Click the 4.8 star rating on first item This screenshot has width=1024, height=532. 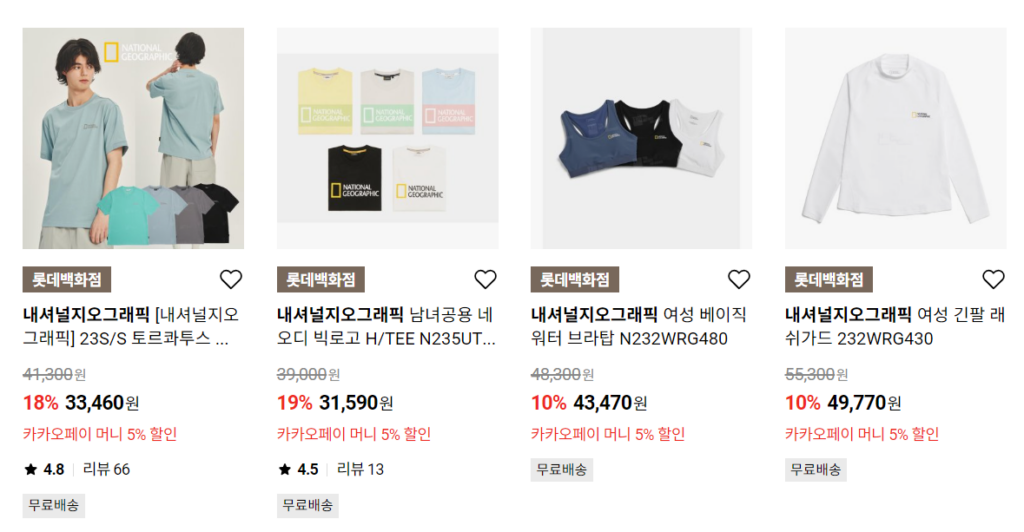(x=44, y=469)
